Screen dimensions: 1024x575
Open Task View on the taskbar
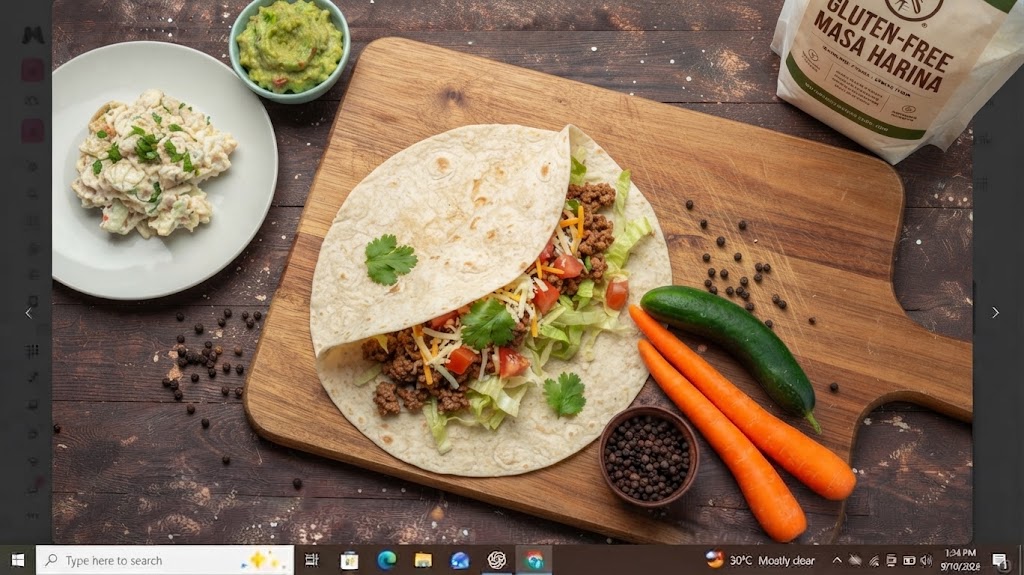tap(312, 560)
